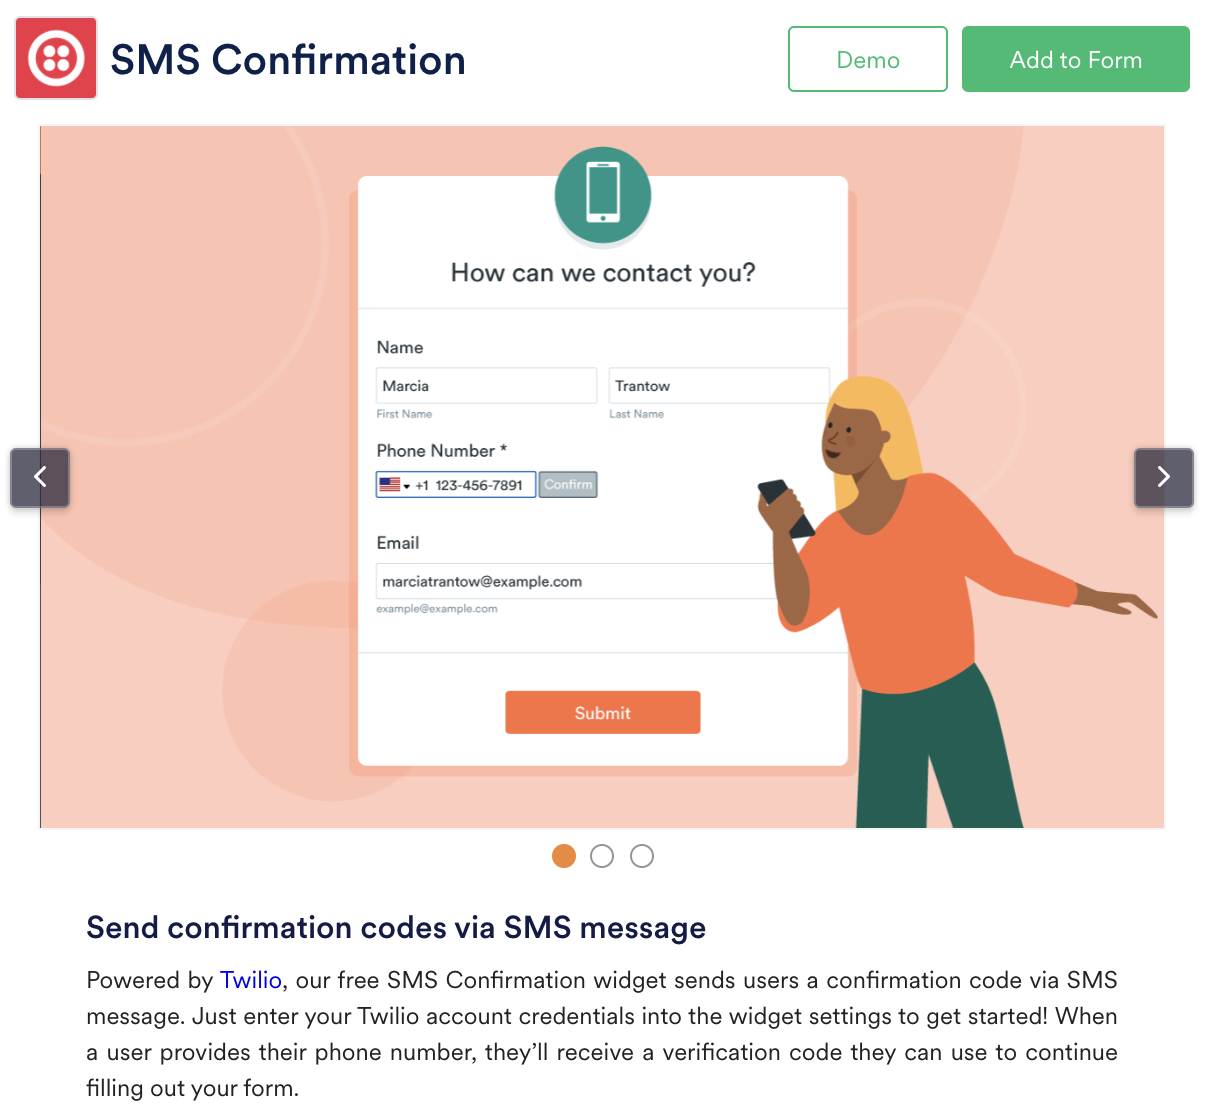Open the country code dropdown arrow
Viewport: 1208px width, 1110px height.
point(407,486)
